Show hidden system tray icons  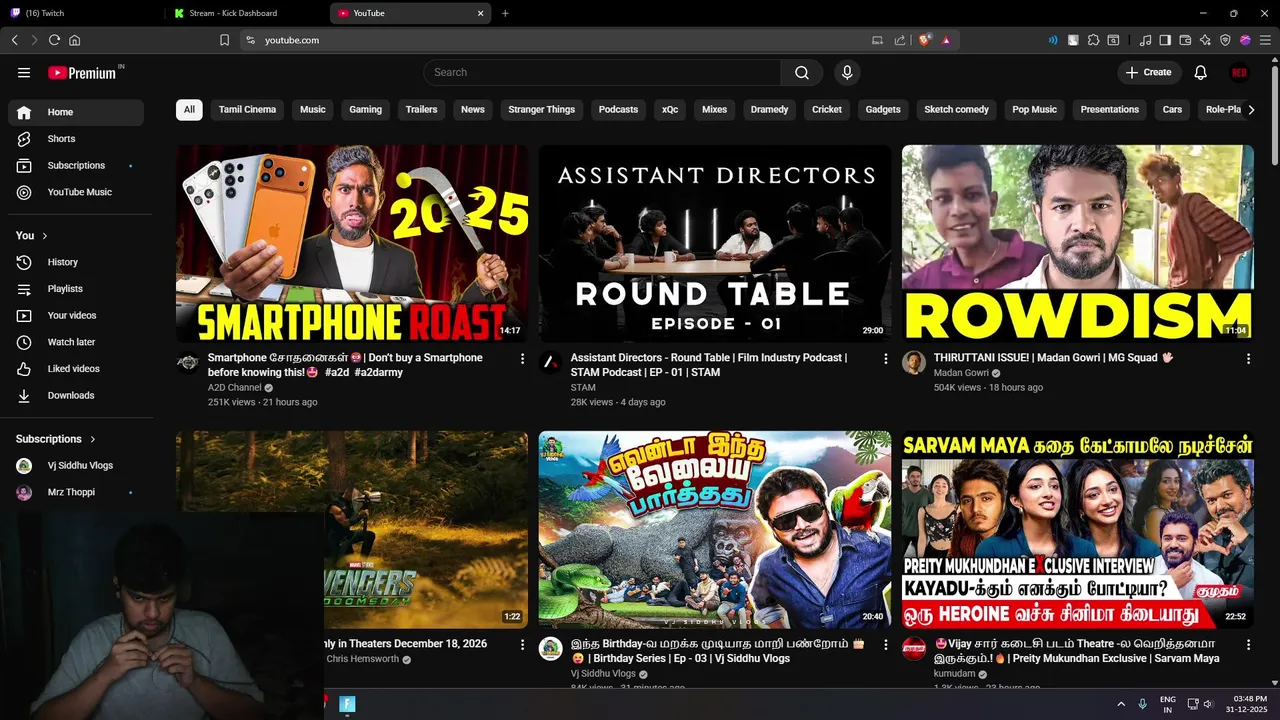1120,704
